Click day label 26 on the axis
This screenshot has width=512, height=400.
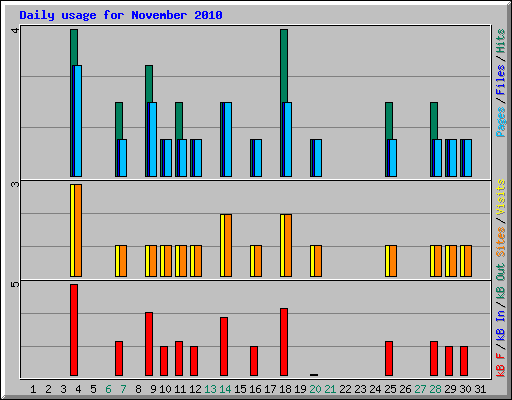click(405, 389)
